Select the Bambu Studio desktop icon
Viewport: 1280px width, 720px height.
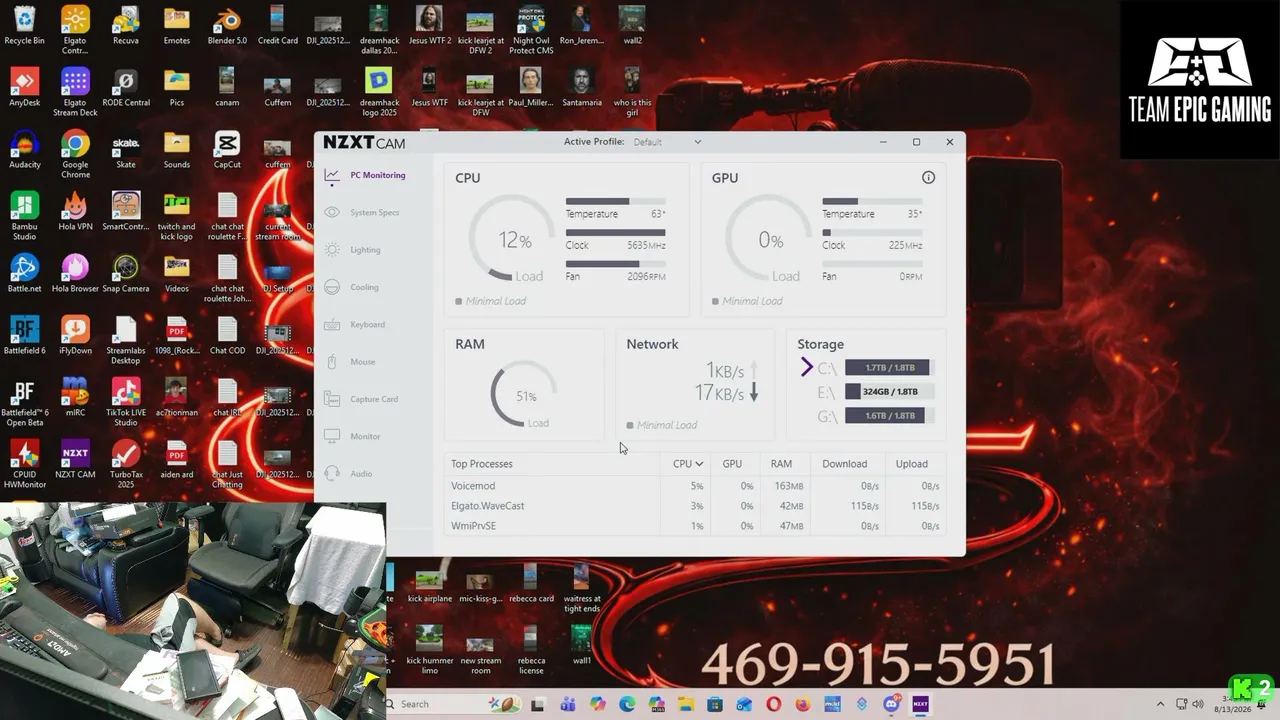tap(24, 216)
